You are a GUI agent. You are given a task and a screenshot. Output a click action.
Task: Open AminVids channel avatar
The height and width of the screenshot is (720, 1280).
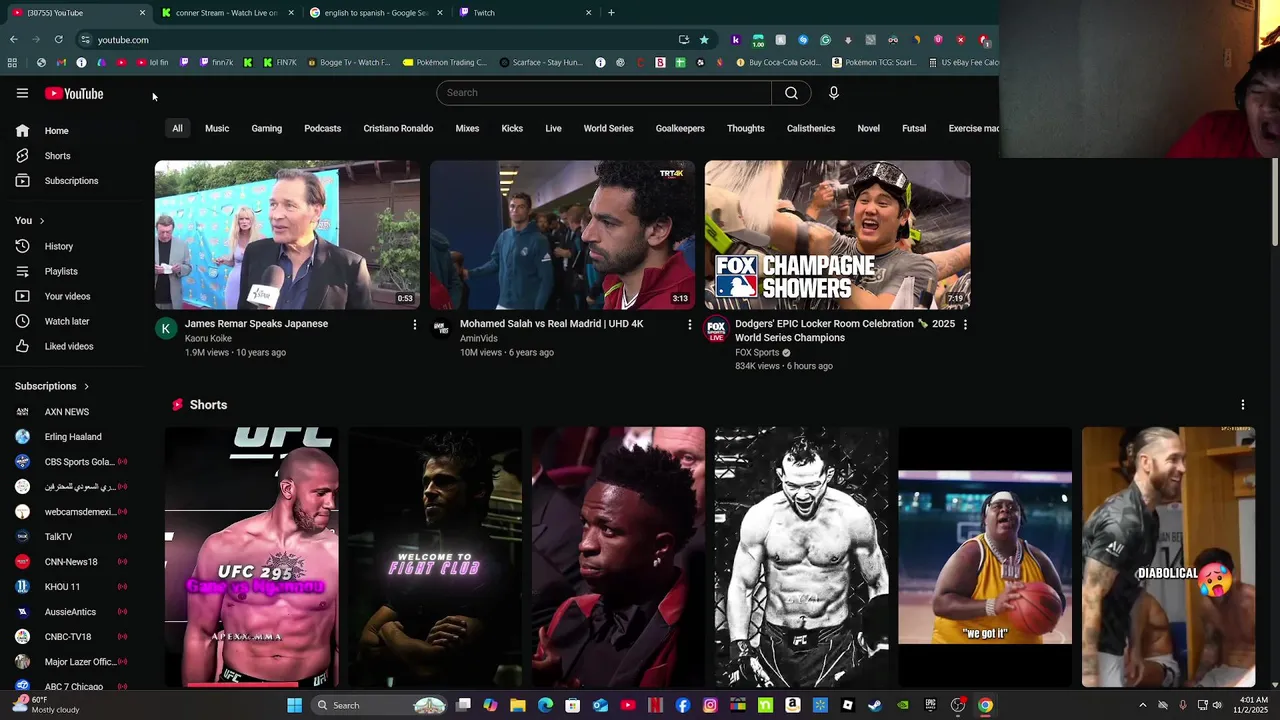point(441,328)
